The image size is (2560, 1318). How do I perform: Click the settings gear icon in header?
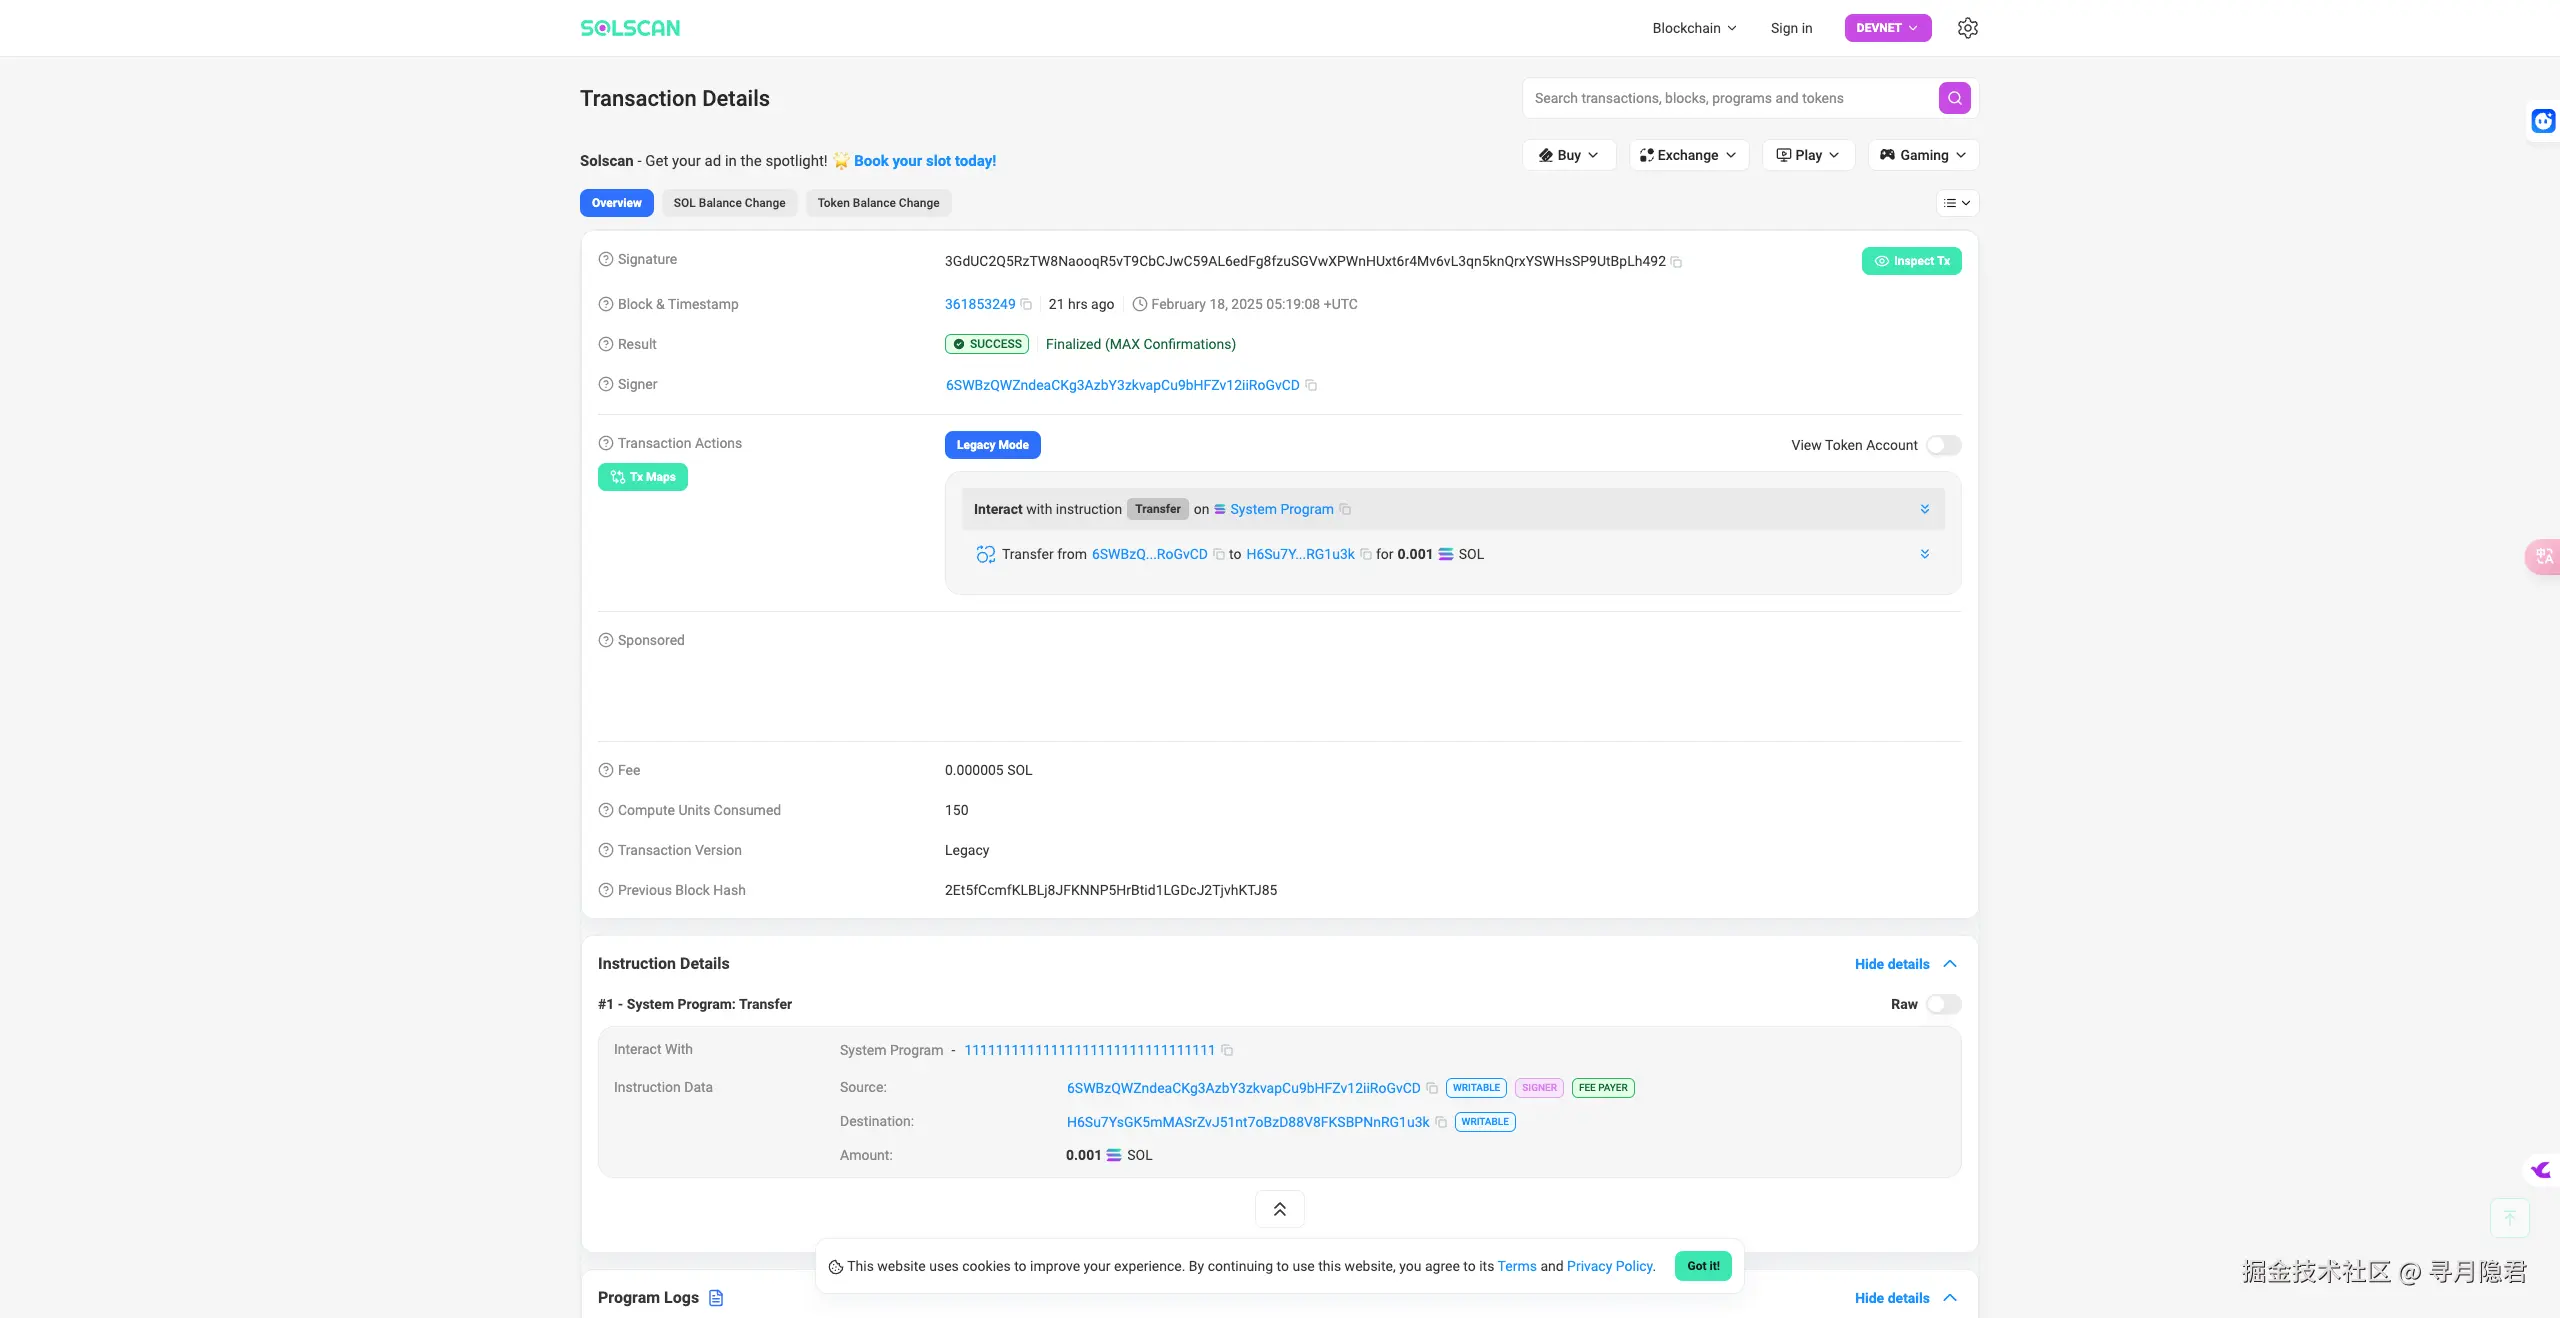point(1967,28)
